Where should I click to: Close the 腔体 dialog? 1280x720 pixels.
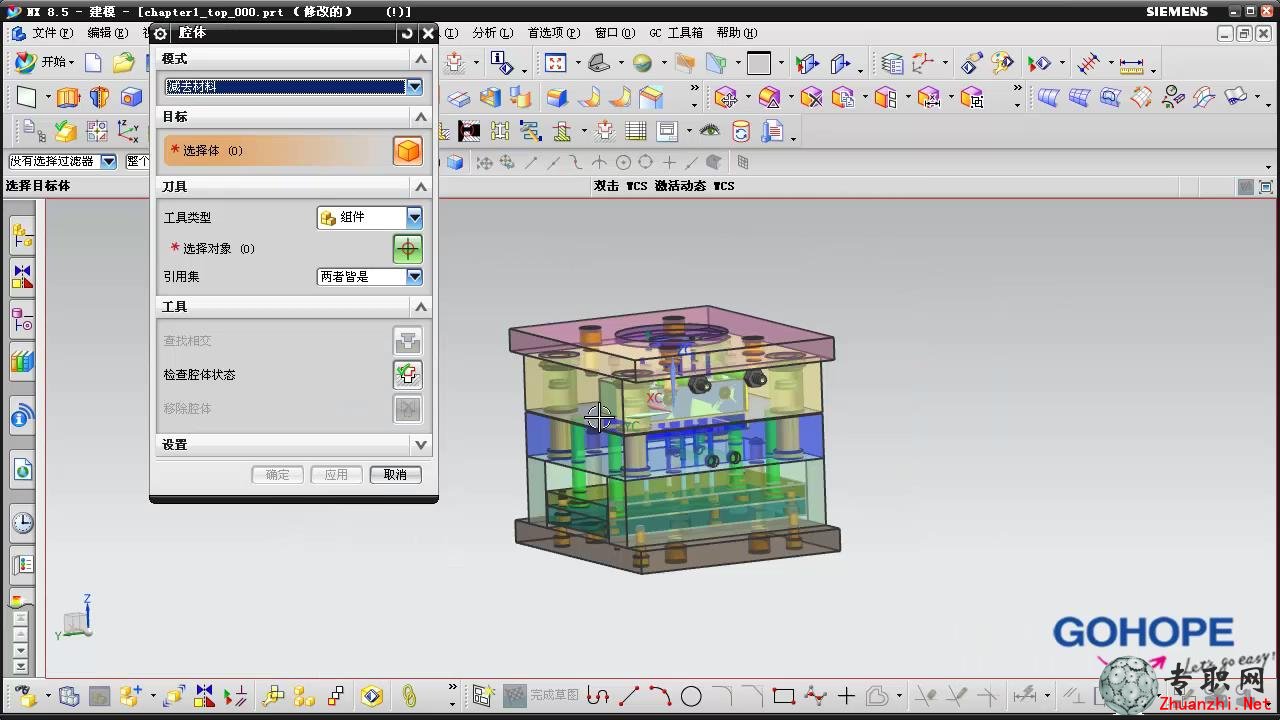click(428, 33)
